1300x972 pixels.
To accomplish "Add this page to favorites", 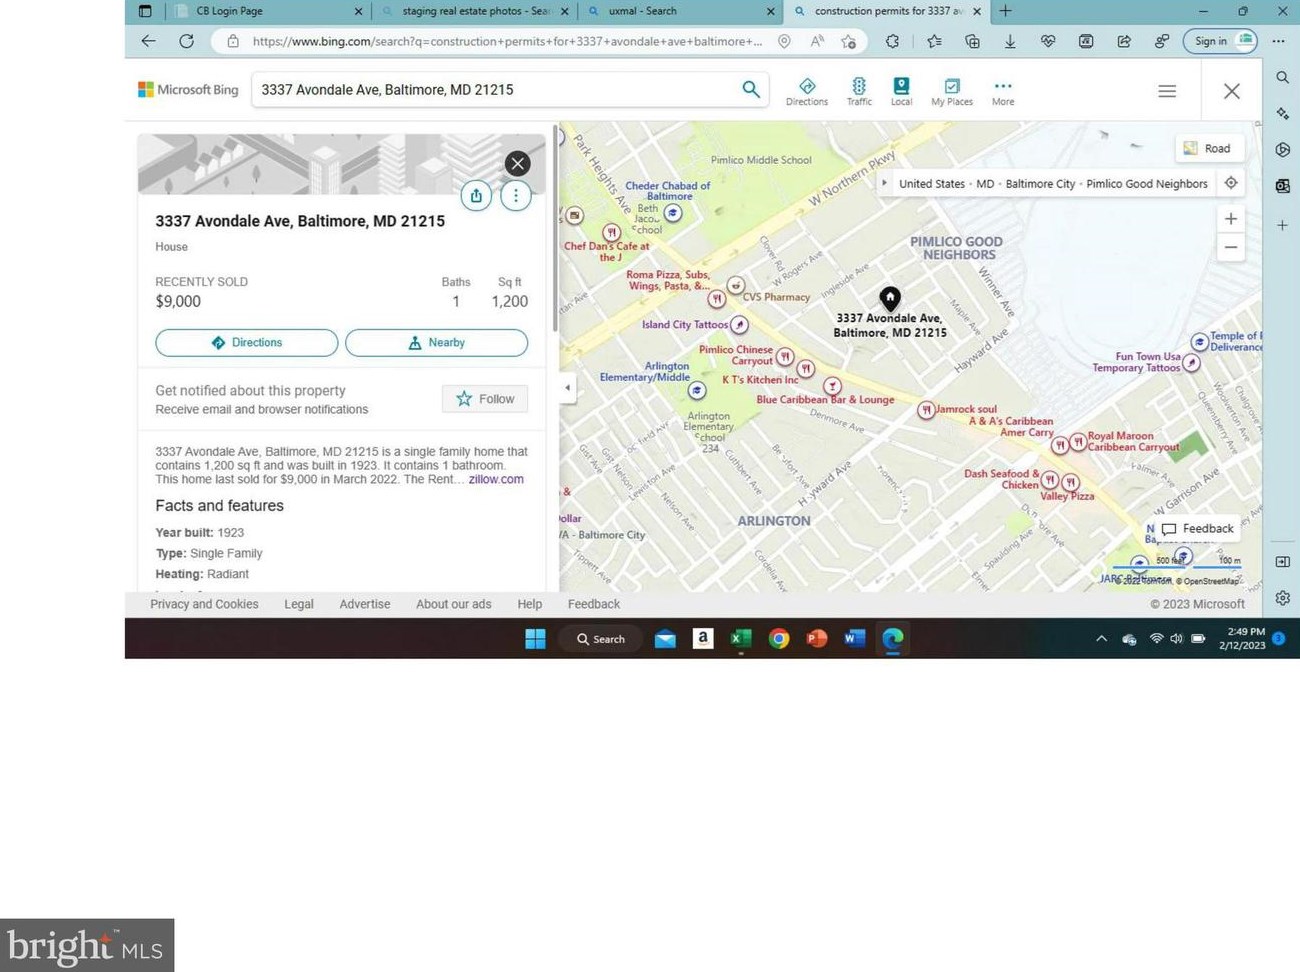I will [848, 41].
